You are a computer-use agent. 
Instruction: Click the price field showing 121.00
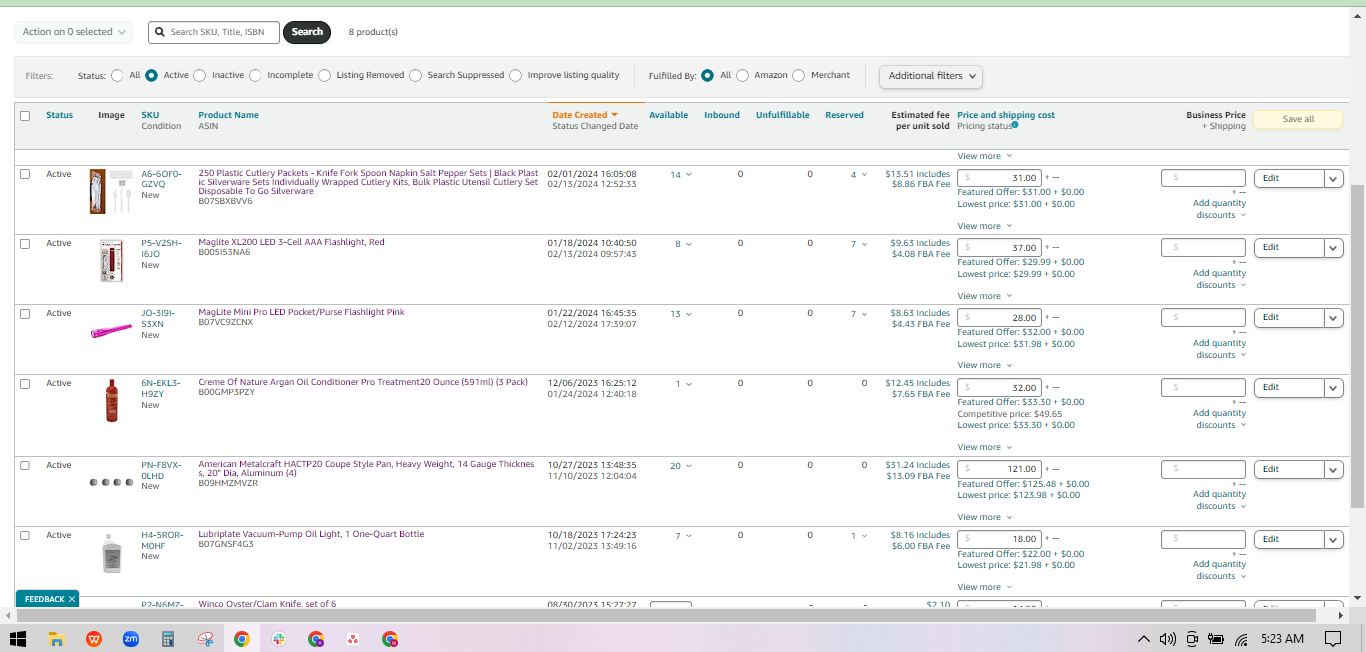[1000, 469]
